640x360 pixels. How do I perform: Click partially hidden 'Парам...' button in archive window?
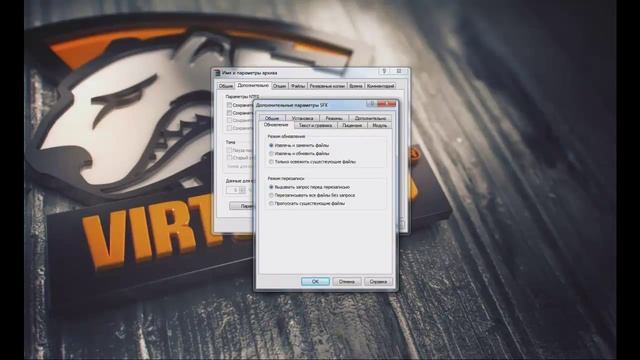242,206
